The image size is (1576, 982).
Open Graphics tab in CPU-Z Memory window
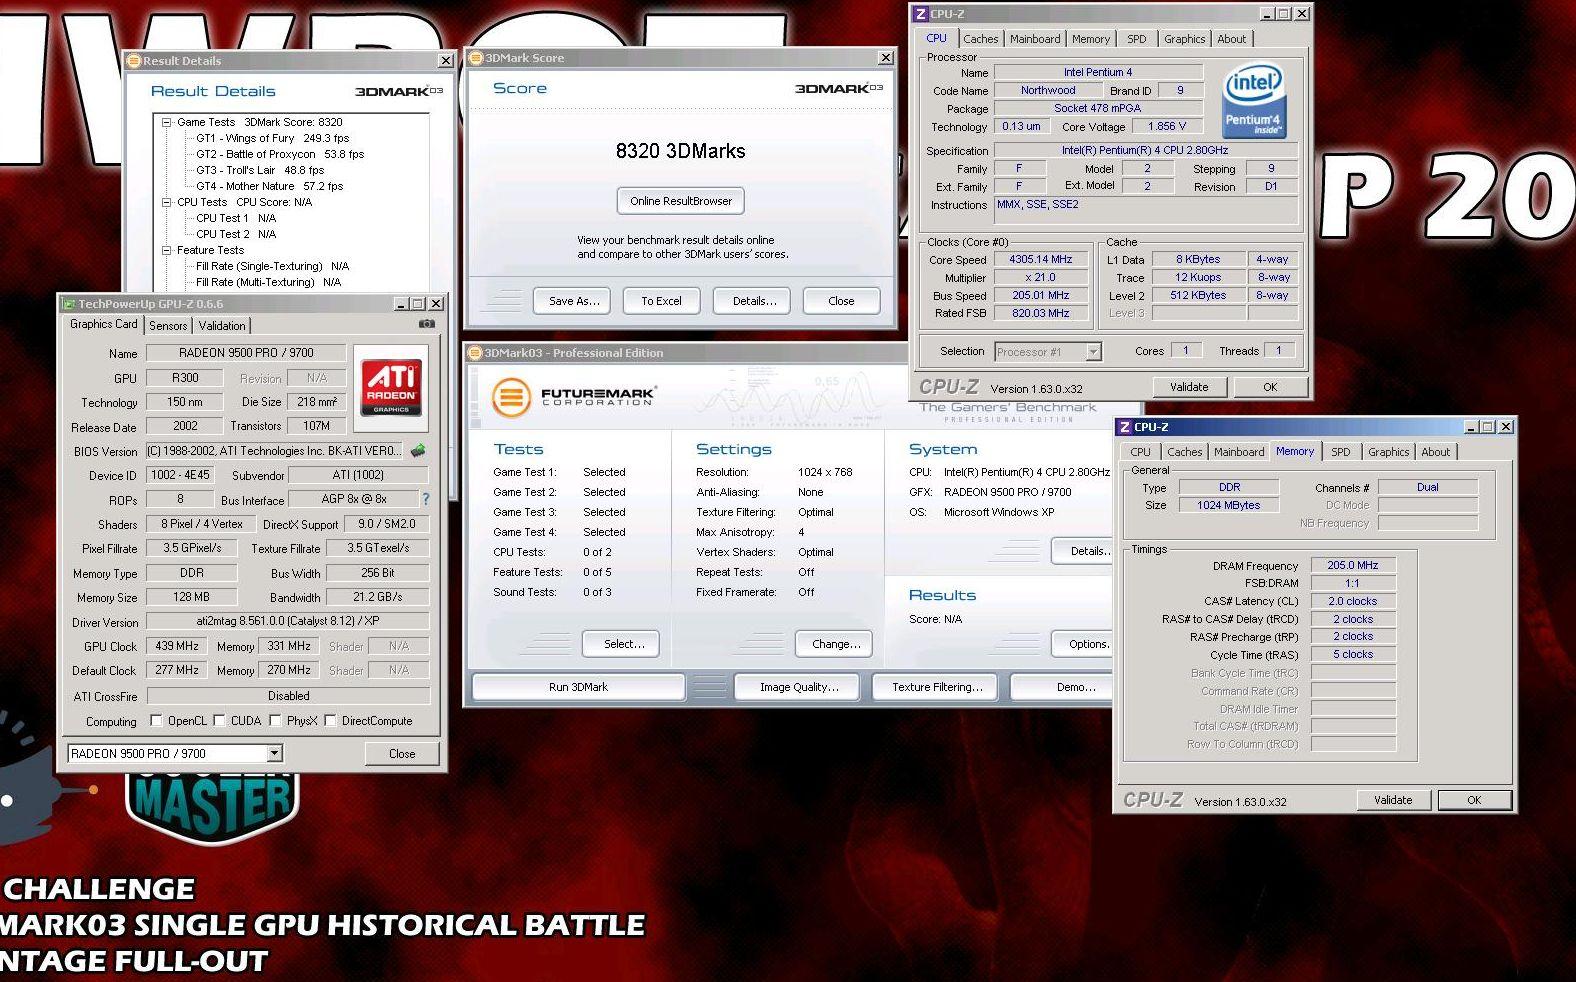click(x=1389, y=452)
